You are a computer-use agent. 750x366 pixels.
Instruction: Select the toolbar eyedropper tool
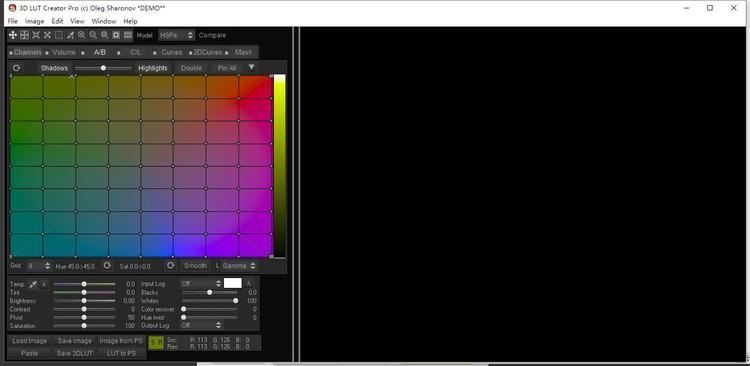click(x=70, y=35)
